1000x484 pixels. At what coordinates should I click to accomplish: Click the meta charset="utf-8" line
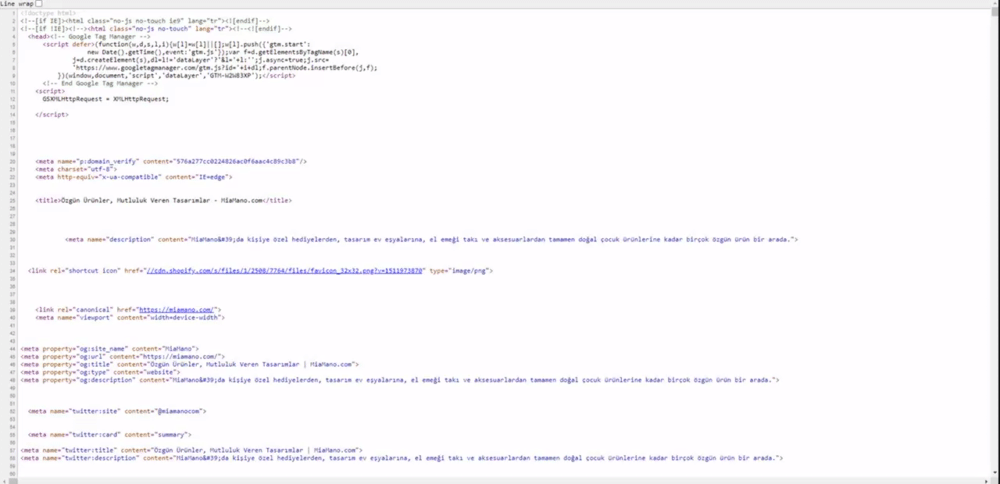[x=77, y=170]
